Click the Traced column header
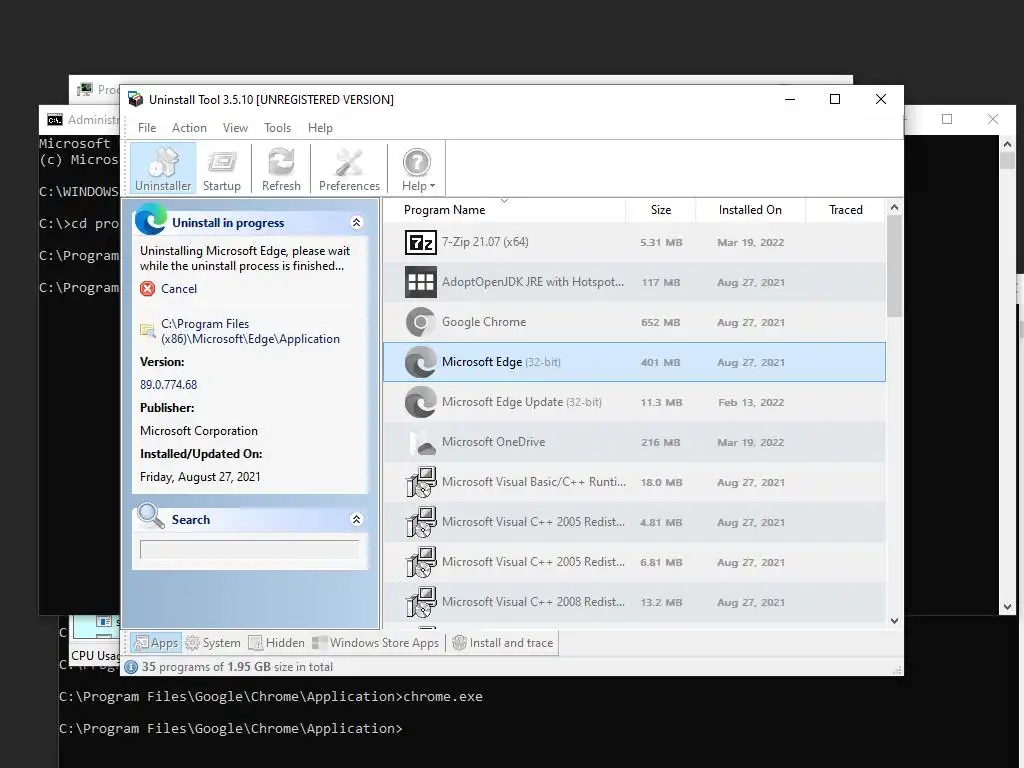Viewport: 1024px width, 768px height. (846, 210)
